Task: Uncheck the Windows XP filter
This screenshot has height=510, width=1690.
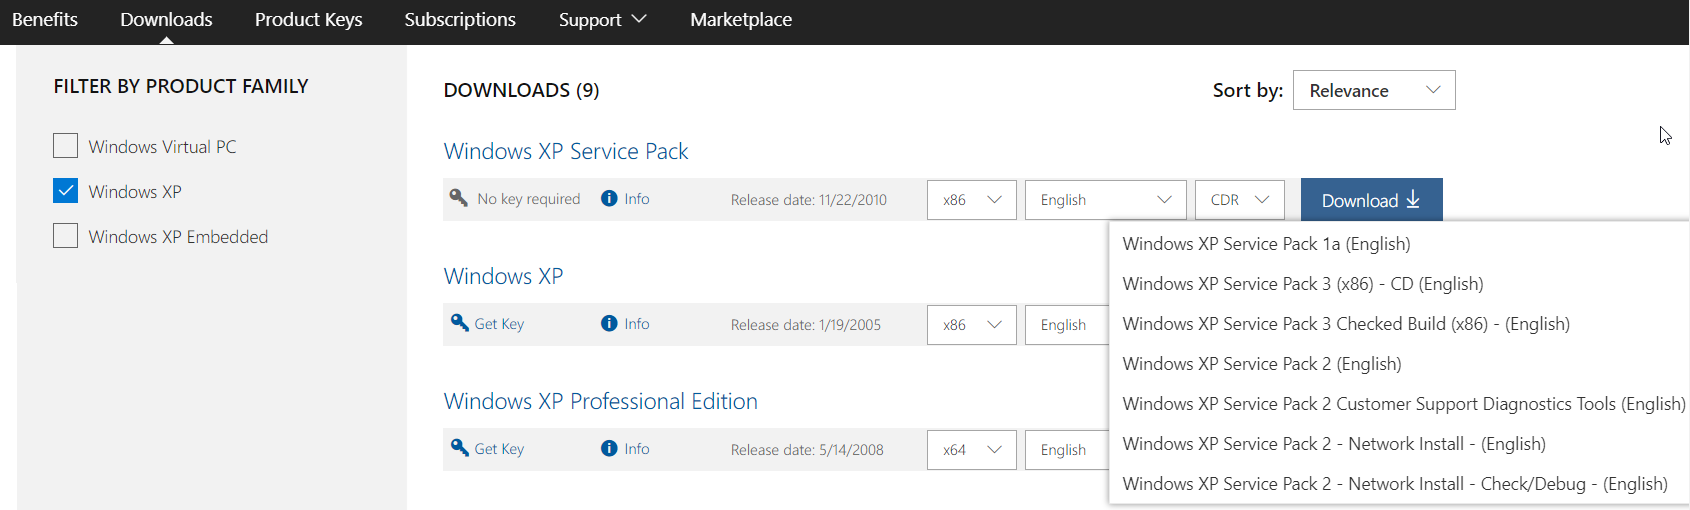Action: coord(65,191)
